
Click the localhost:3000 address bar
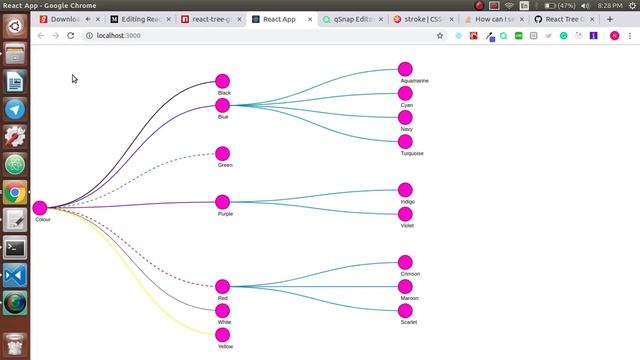261,36
